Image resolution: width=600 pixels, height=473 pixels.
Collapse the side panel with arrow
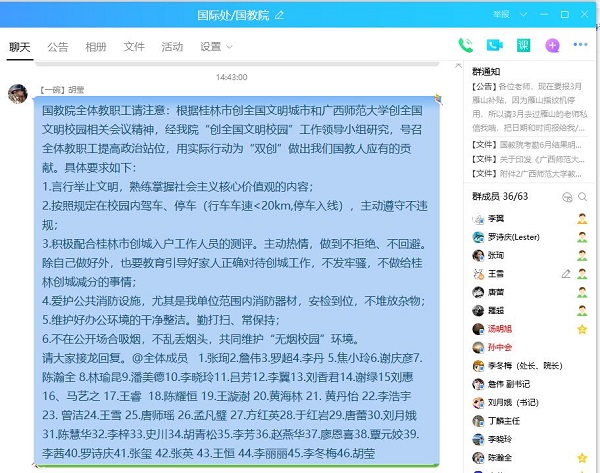point(458,65)
